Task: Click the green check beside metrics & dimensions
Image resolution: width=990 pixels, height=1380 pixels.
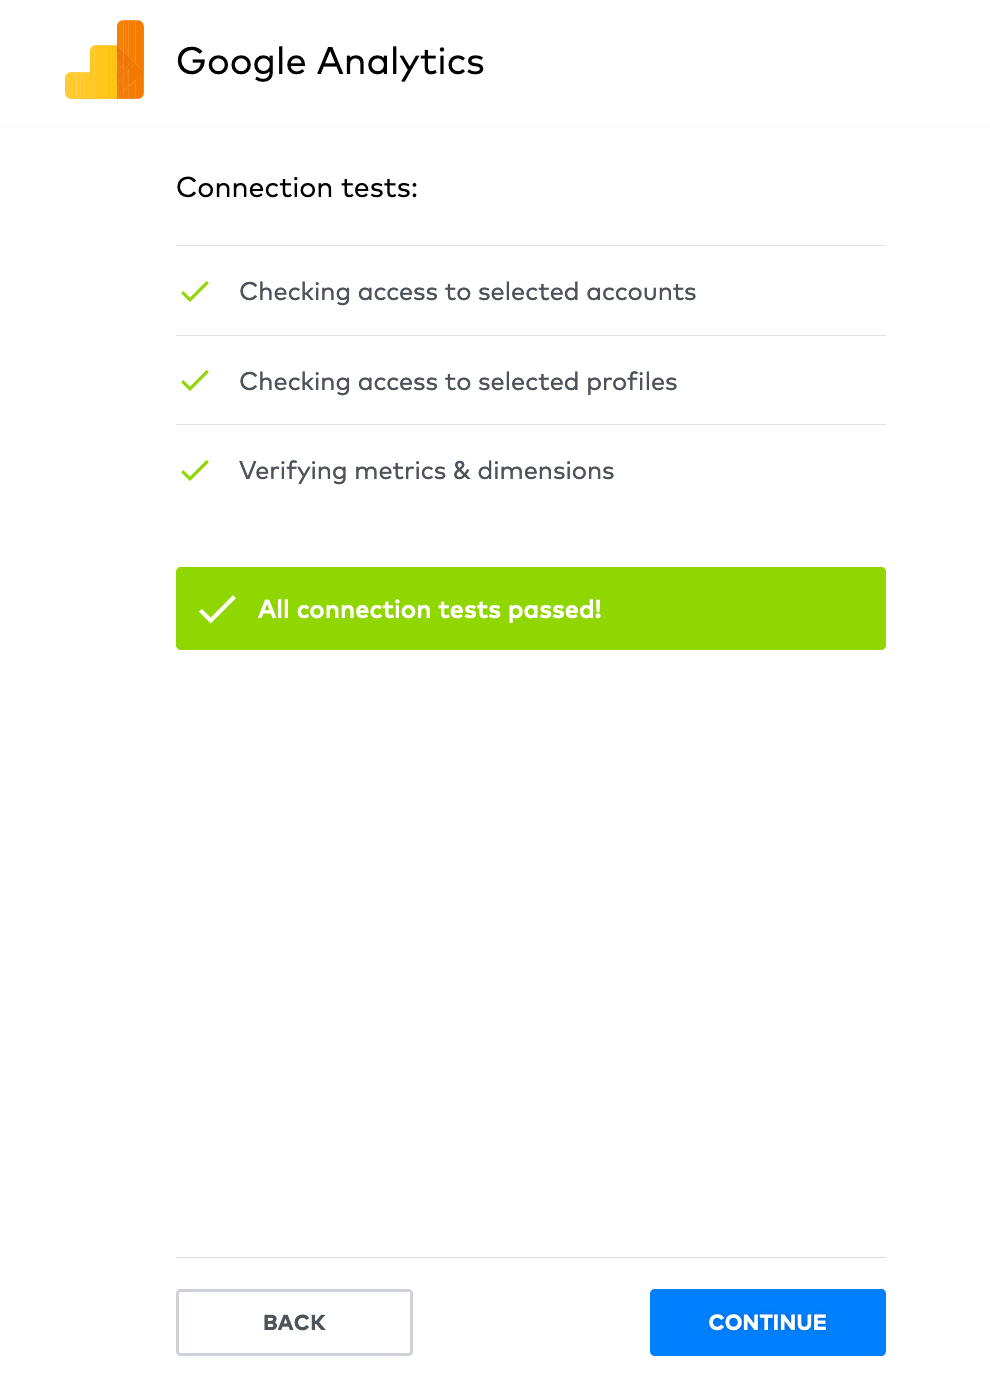Action: [195, 470]
